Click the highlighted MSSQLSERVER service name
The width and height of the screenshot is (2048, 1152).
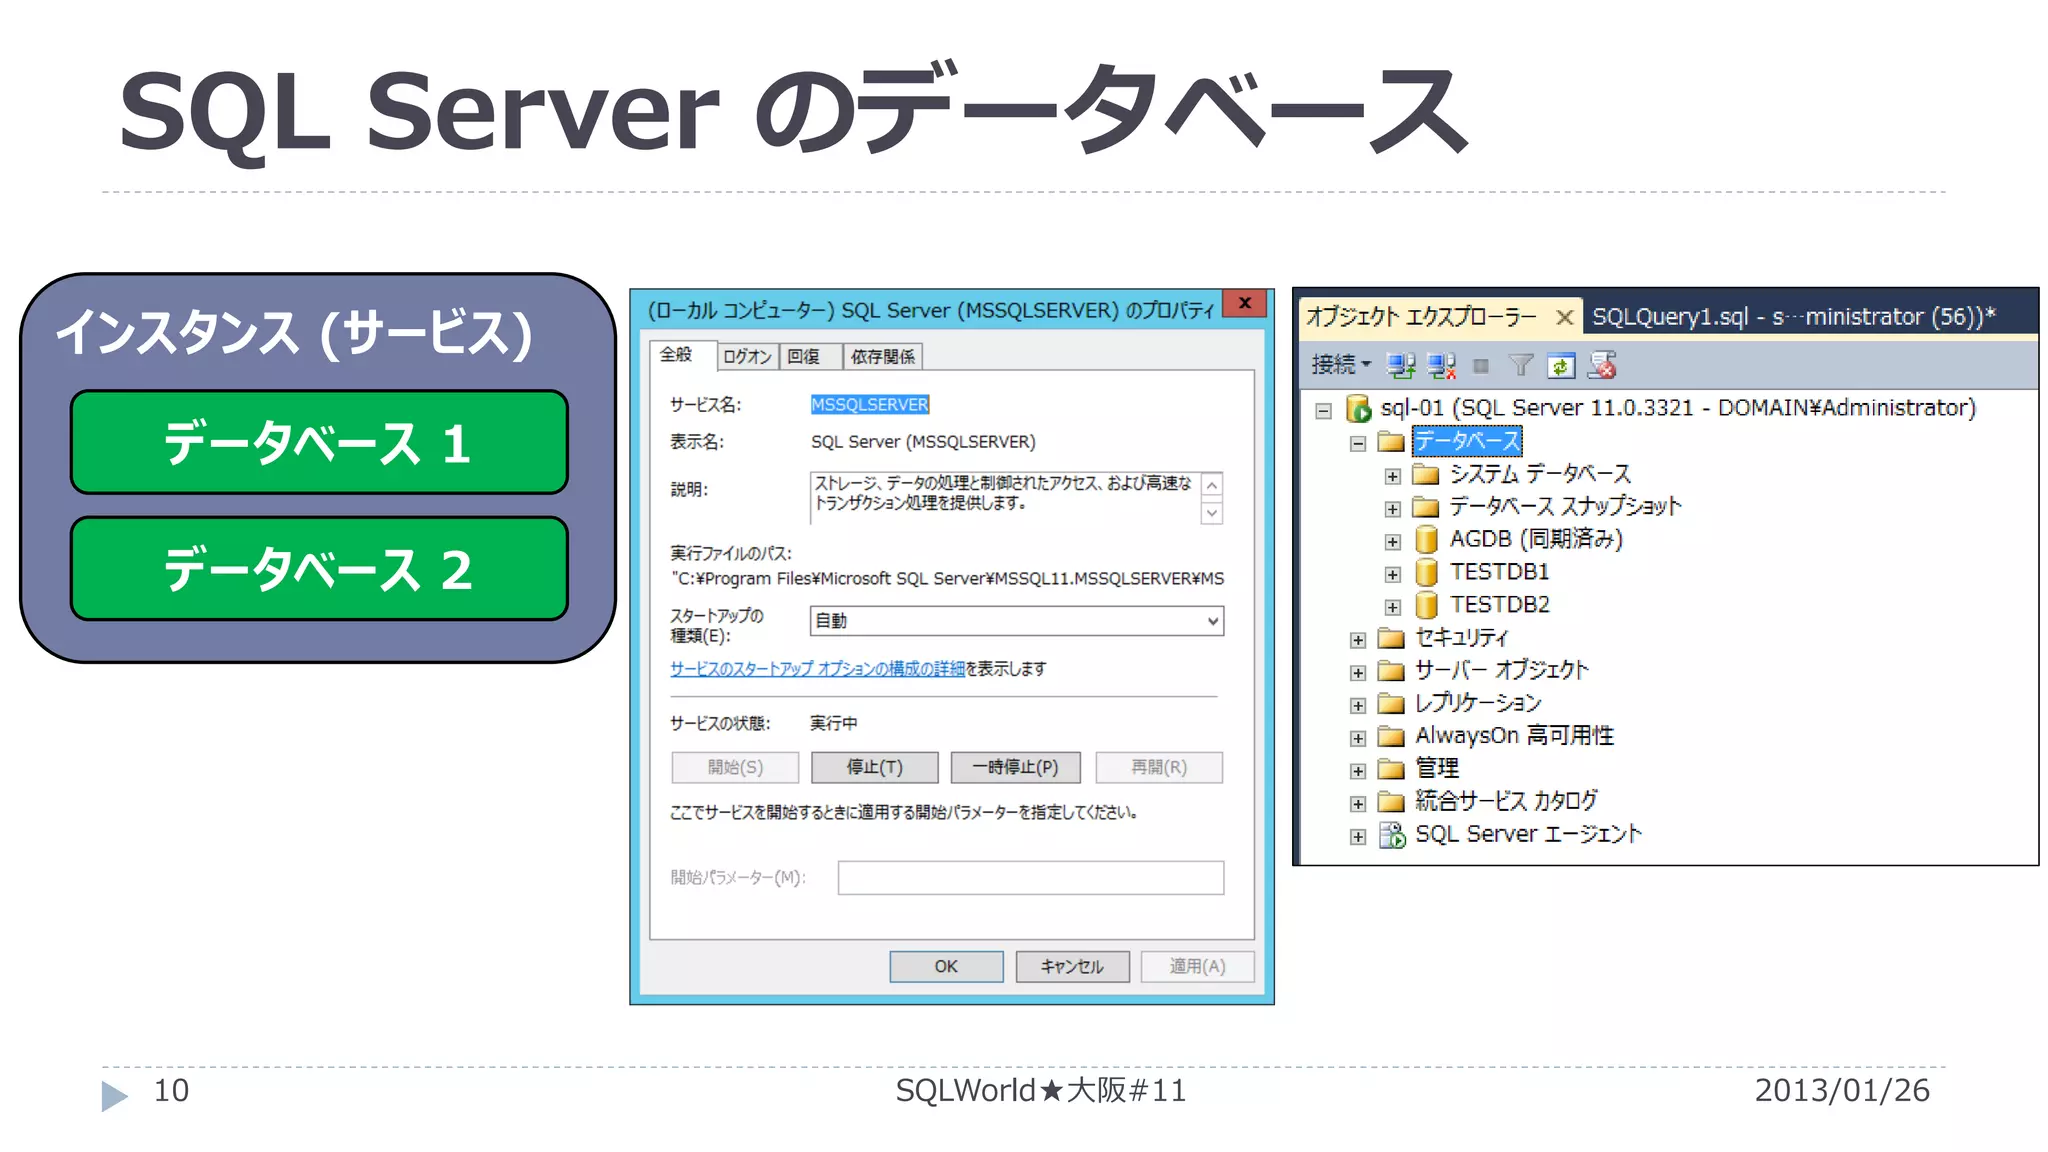(x=870, y=404)
